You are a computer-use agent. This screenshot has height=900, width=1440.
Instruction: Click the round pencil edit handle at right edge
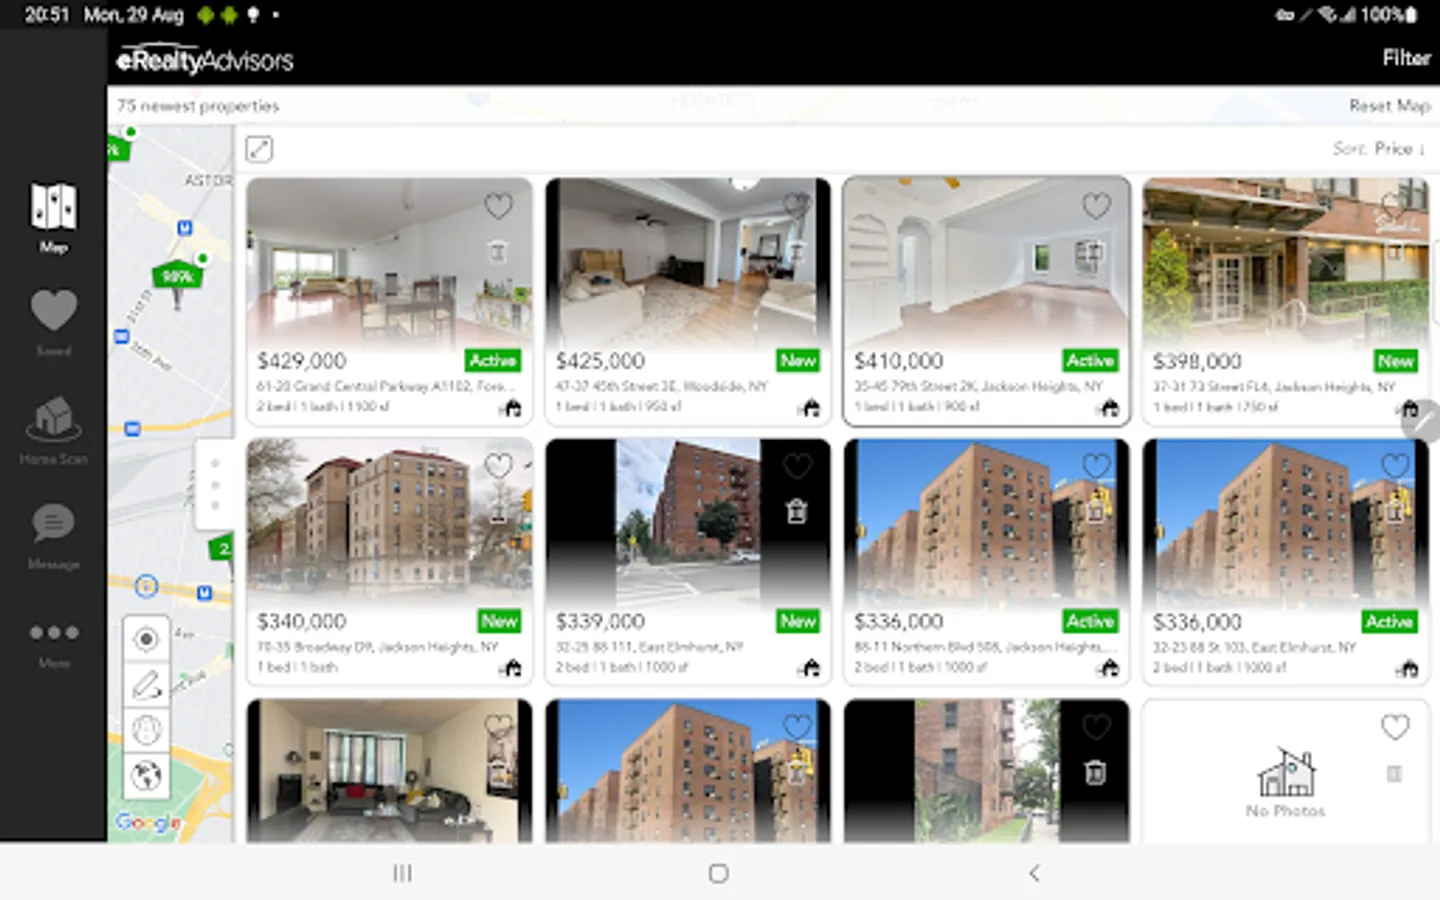[1422, 422]
